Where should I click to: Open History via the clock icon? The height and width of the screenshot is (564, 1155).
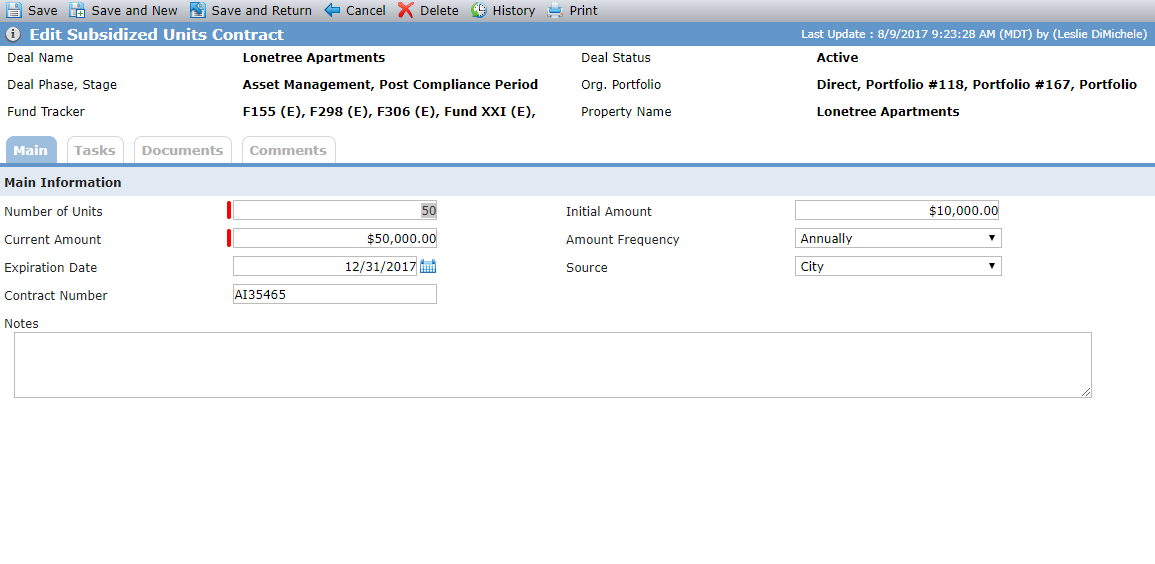pyautogui.click(x=479, y=10)
